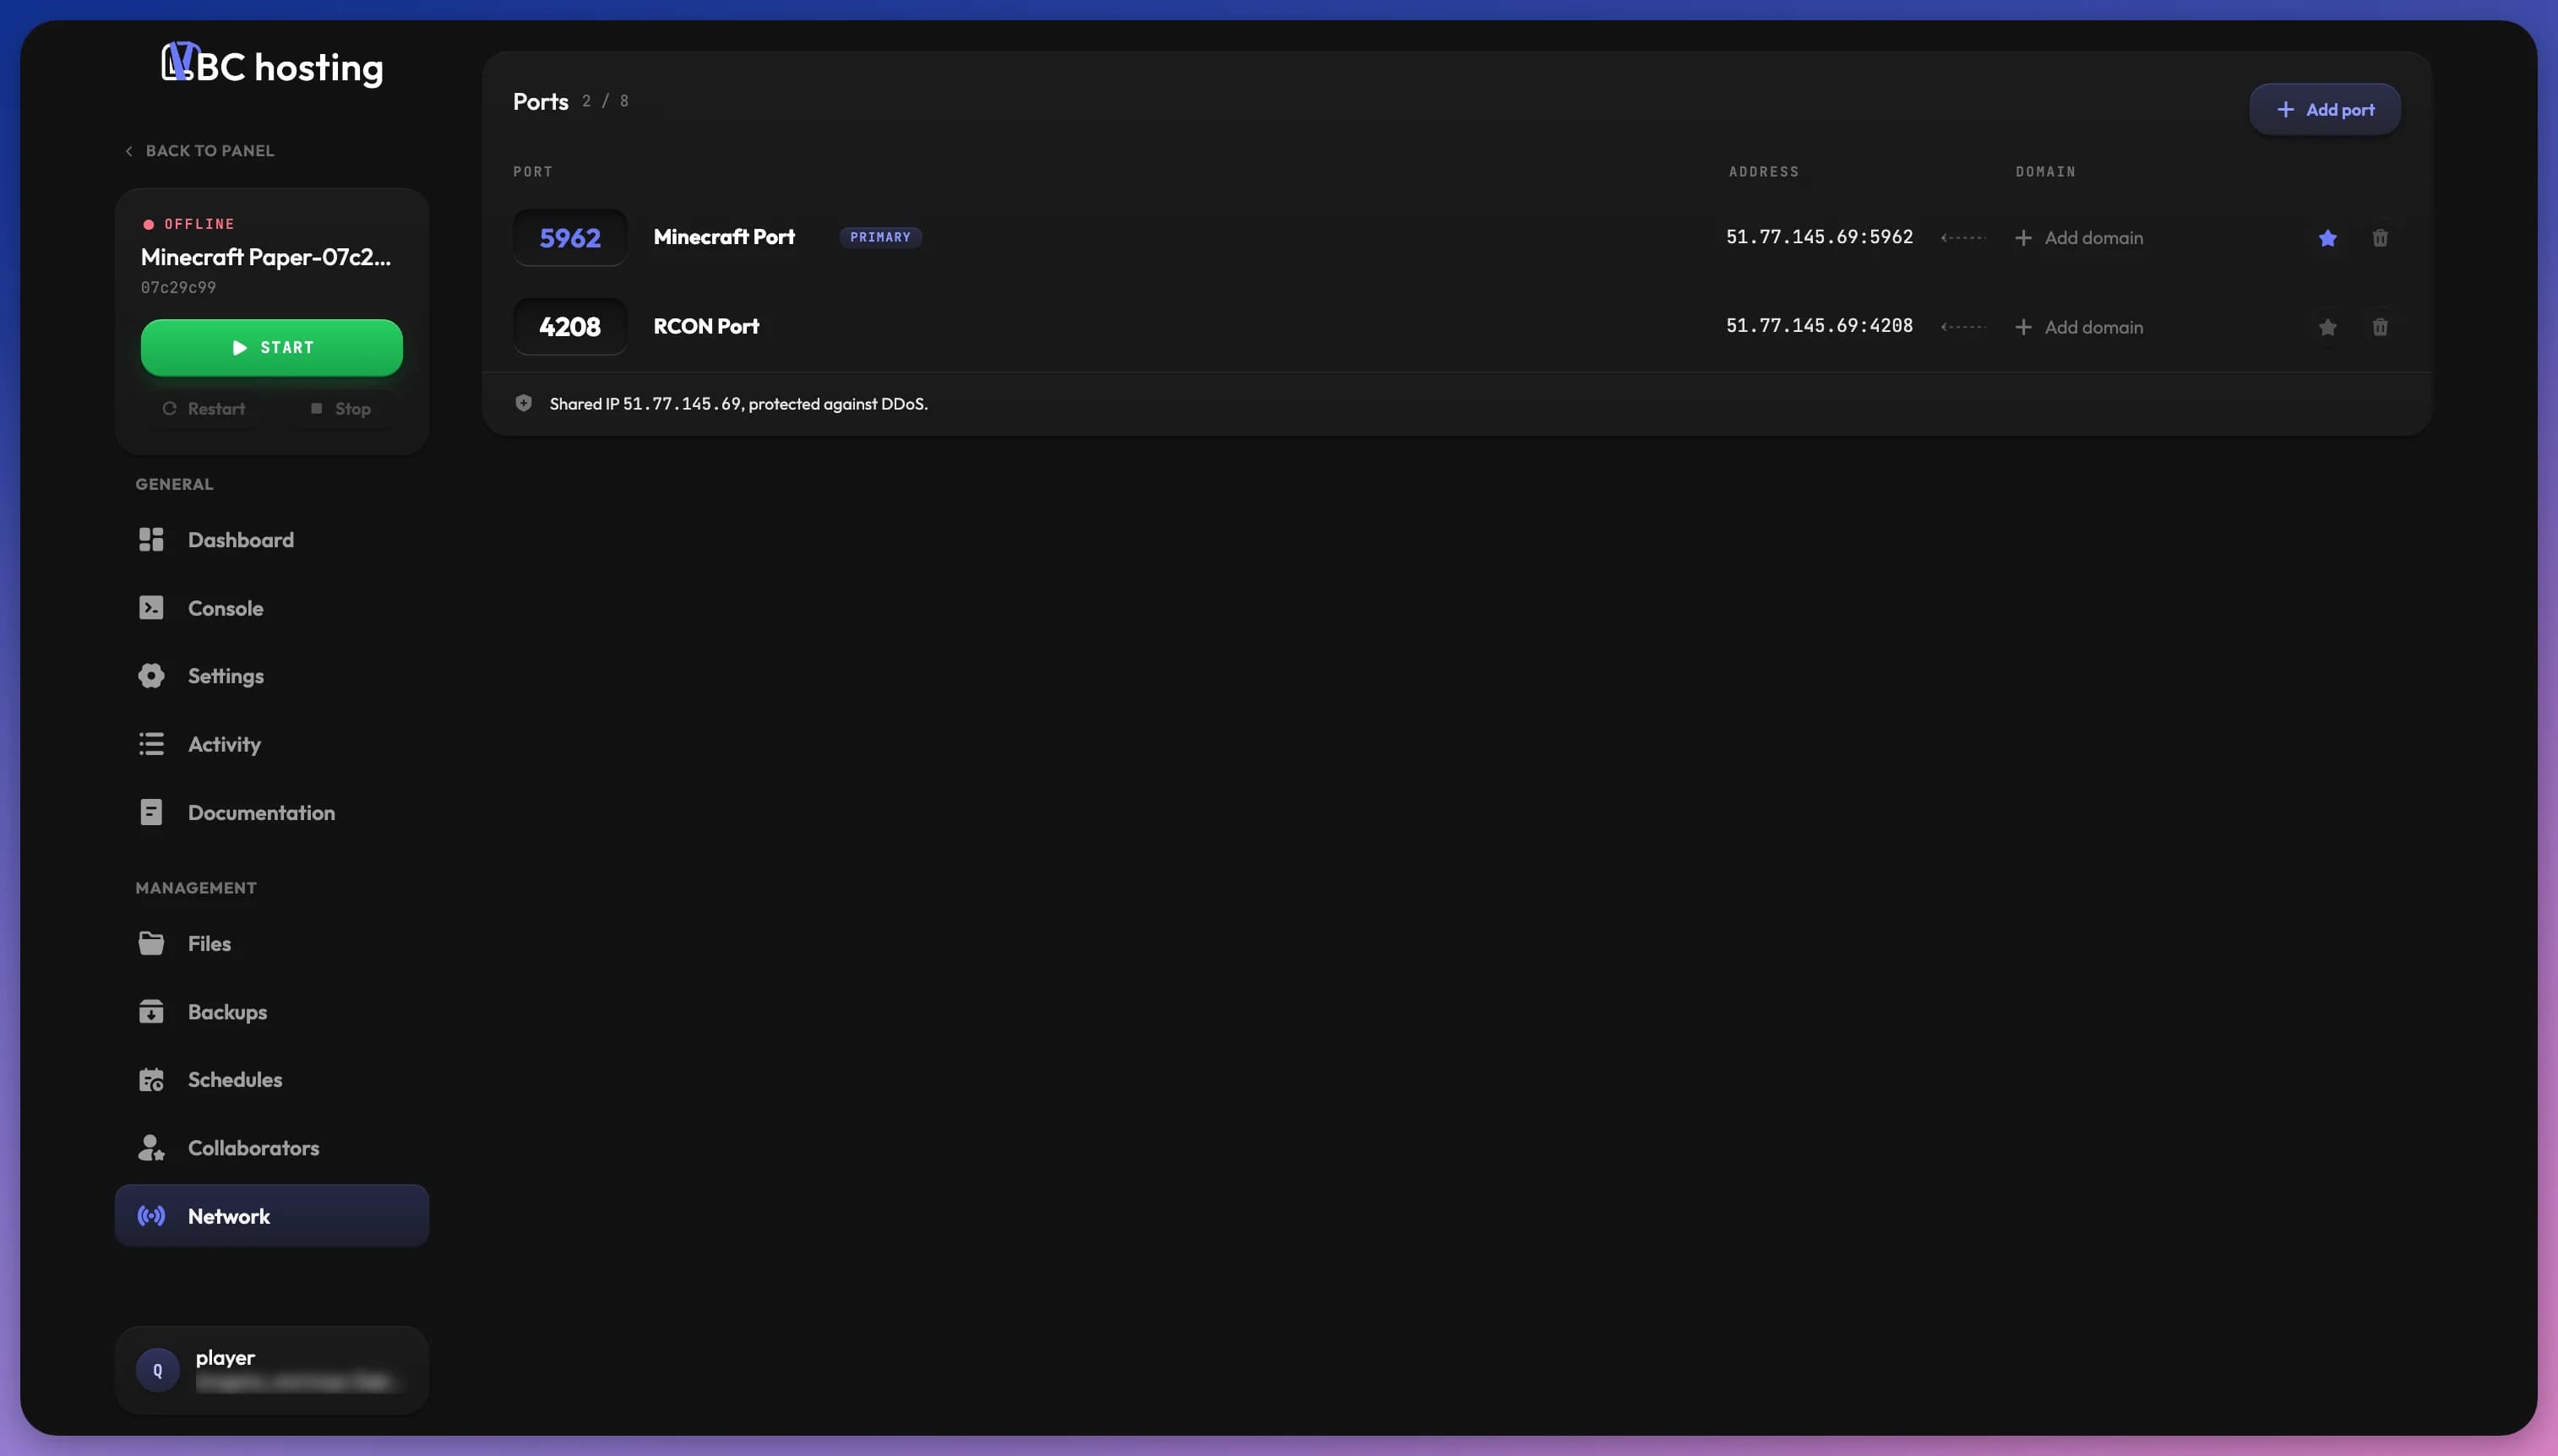Click the shared IP 51.77.145.69 text
The width and height of the screenshot is (2558, 1456).
(682, 404)
